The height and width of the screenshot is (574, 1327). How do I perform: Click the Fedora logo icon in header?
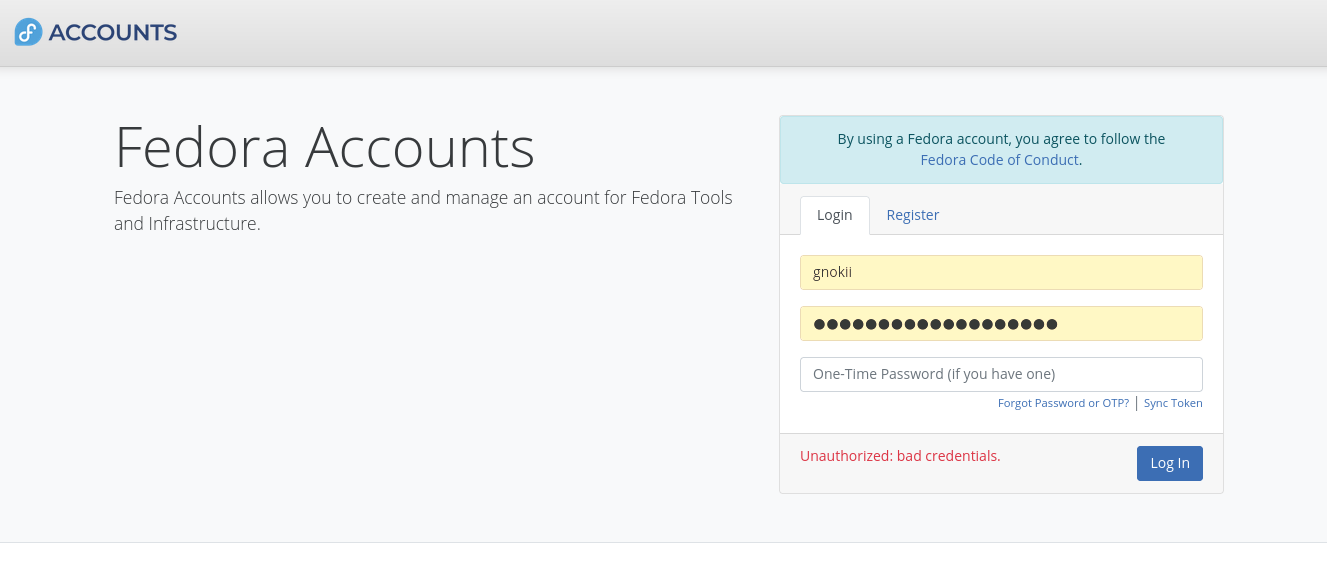click(x=28, y=32)
